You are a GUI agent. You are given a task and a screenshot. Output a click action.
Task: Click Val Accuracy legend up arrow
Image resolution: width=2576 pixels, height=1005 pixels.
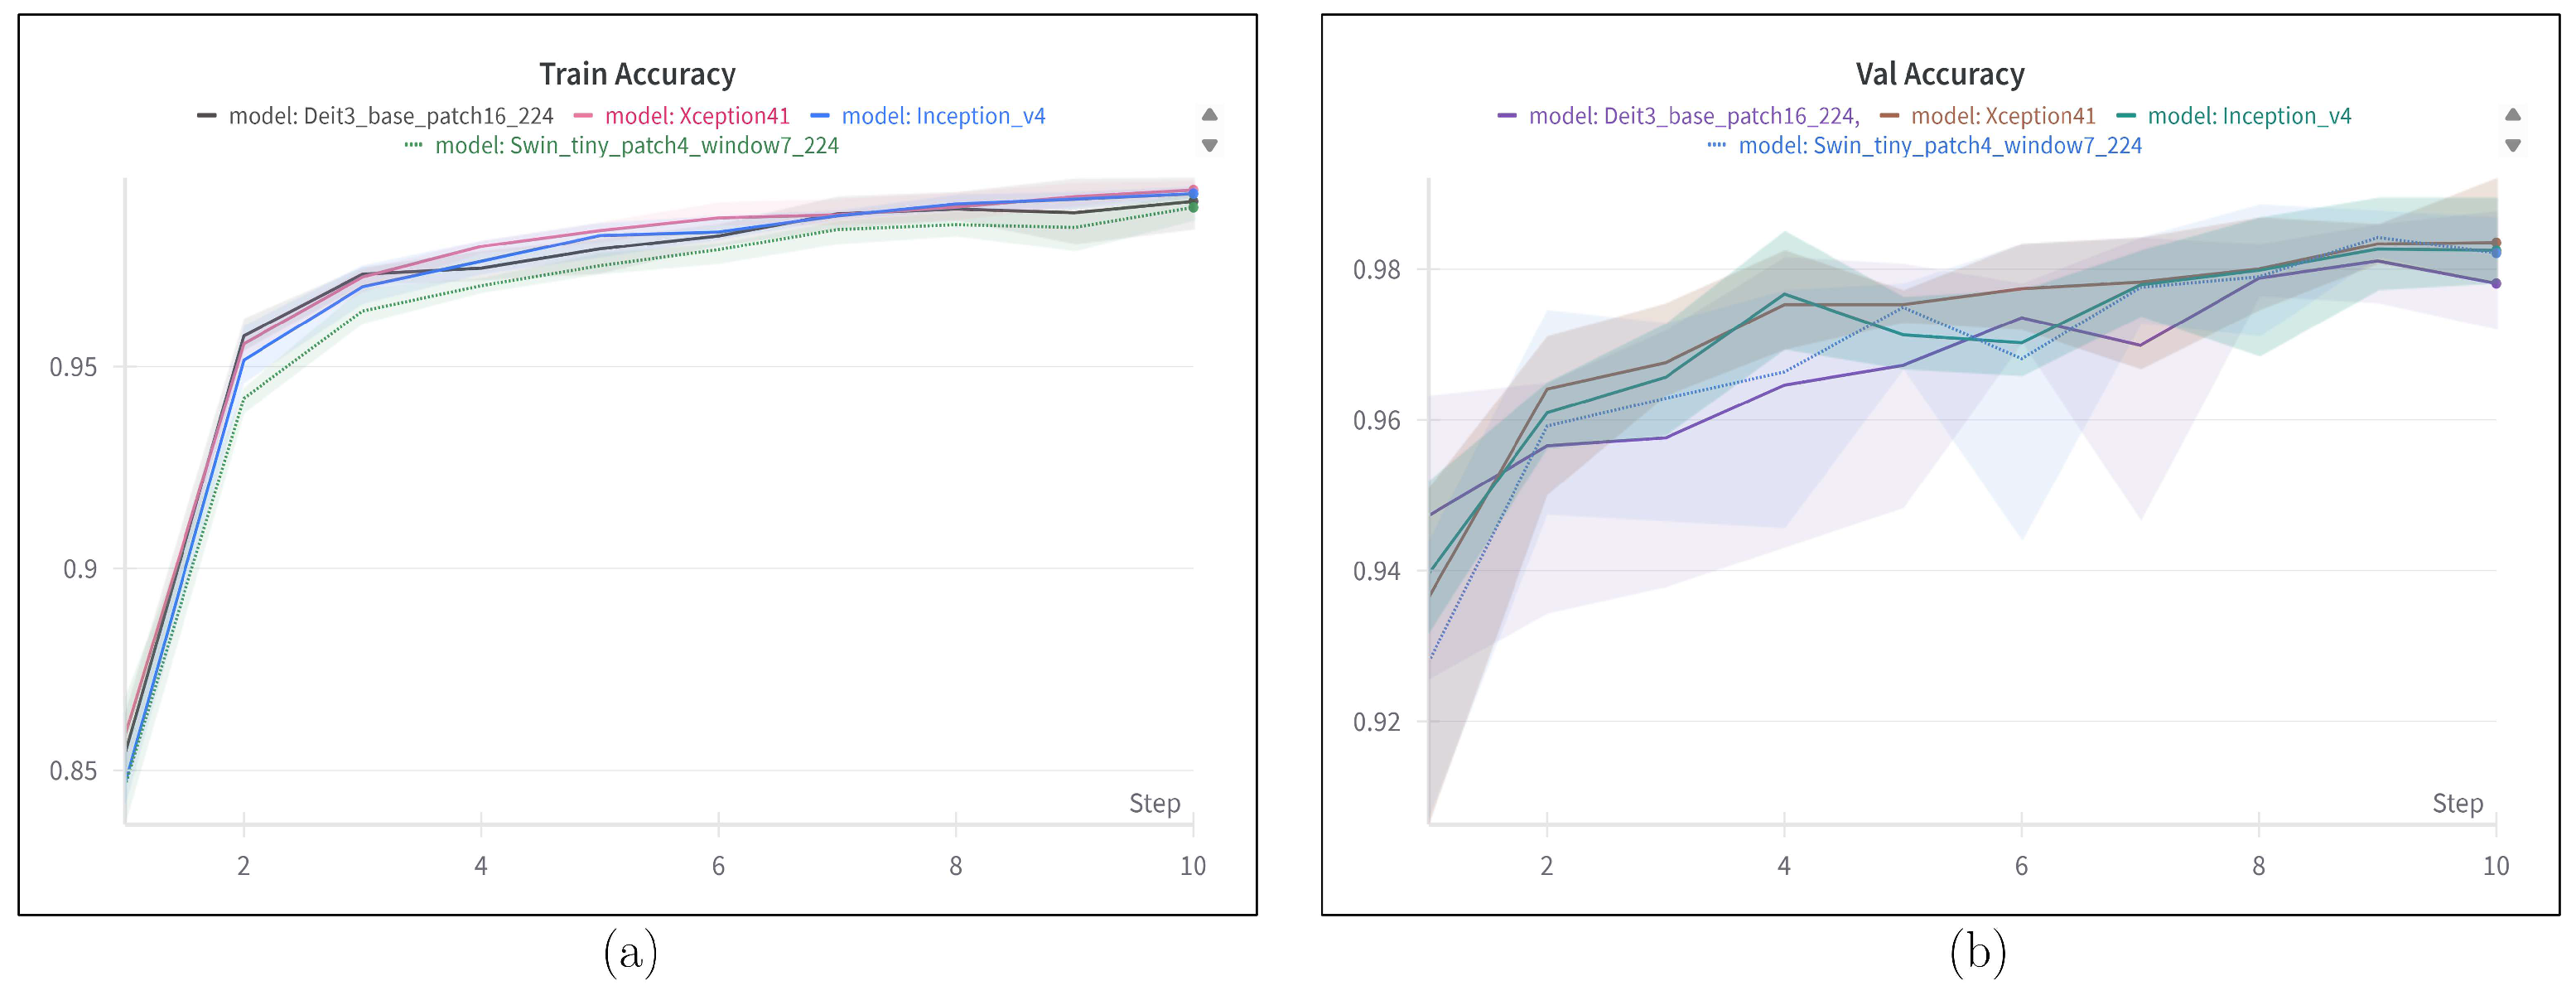[2512, 115]
